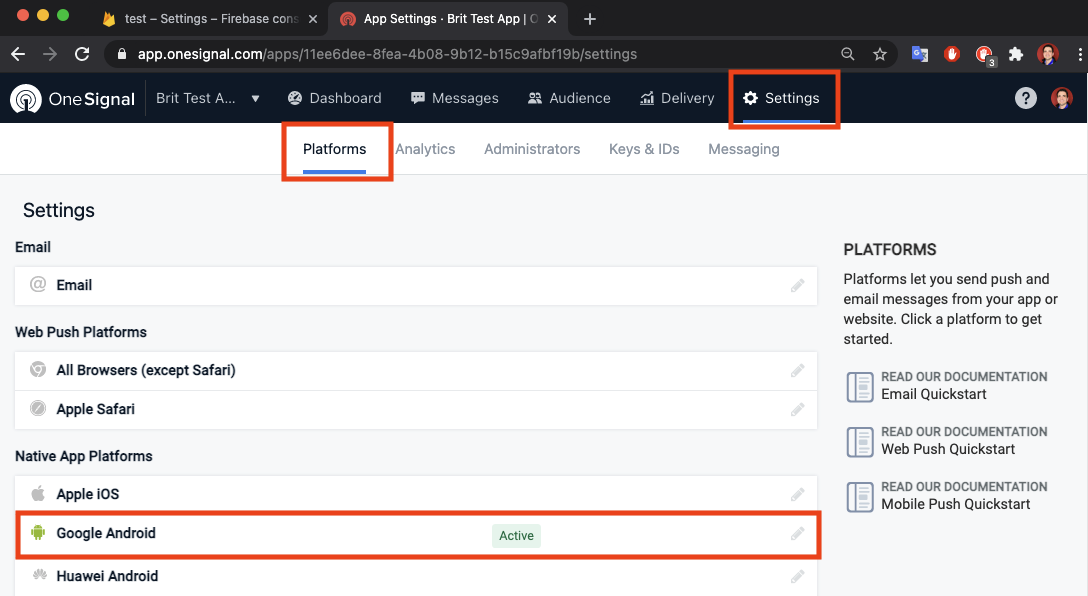
Task: Click the pencil icon for Email
Action: pyautogui.click(x=798, y=285)
